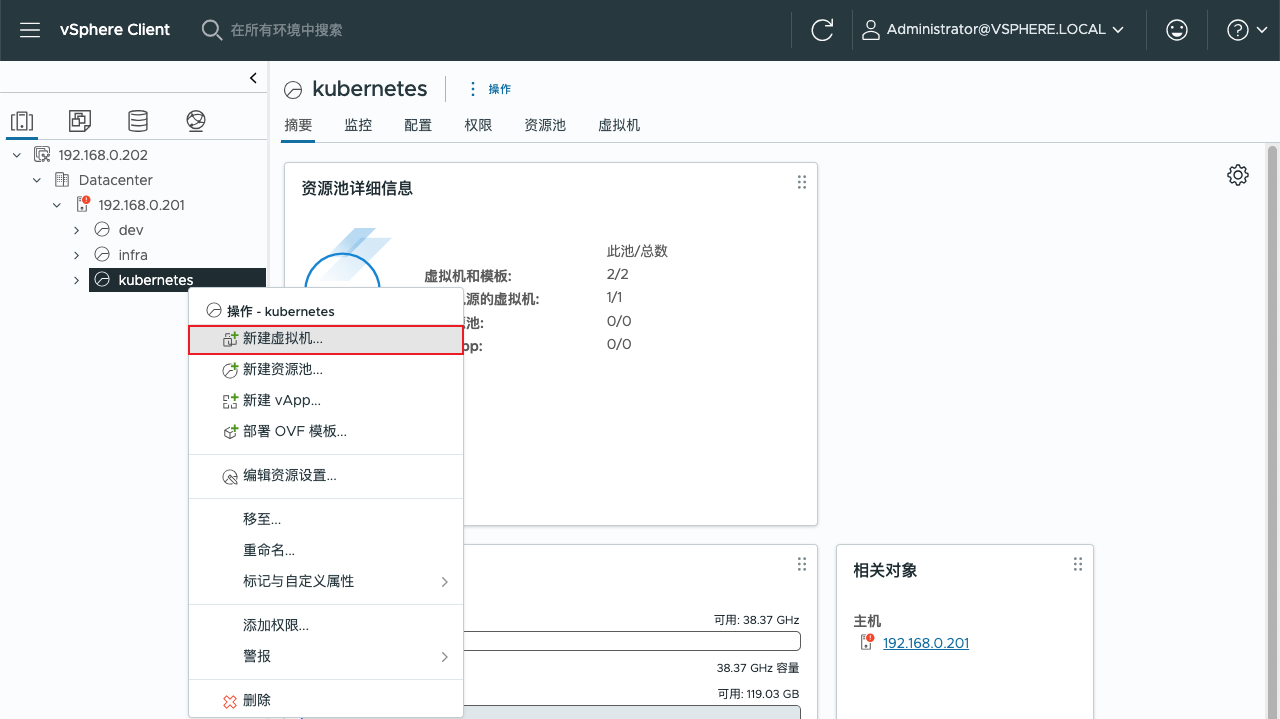Switch to the 资源池 tab

[545, 125]
